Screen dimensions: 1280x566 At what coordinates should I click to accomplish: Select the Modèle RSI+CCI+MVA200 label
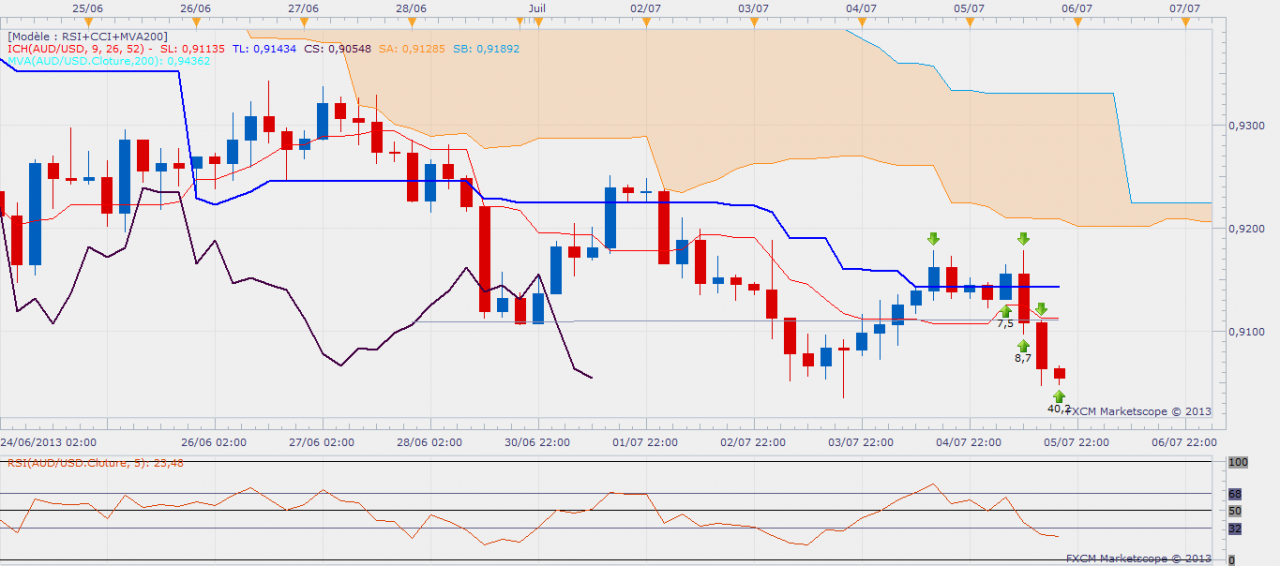click(88, 35)
